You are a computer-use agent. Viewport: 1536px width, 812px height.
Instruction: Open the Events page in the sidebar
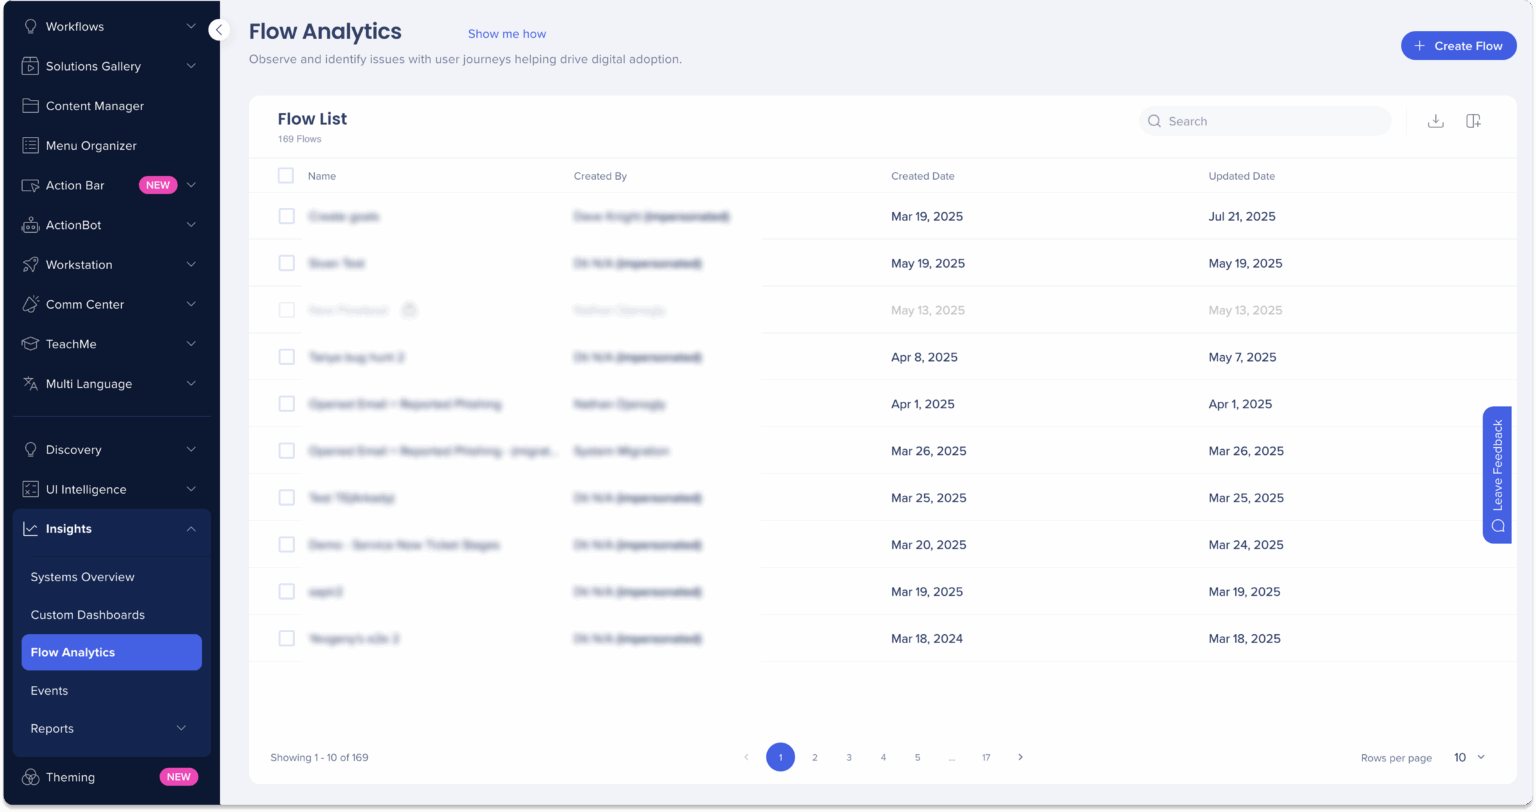[49, 690]
